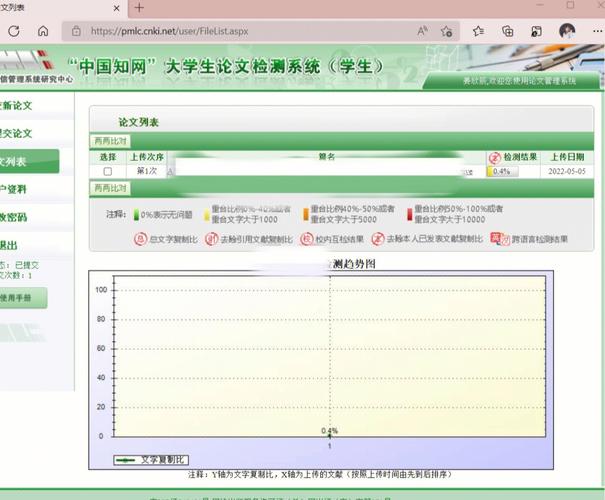
Task: Click the 选择 column header
Action: [x=108, y=157]
